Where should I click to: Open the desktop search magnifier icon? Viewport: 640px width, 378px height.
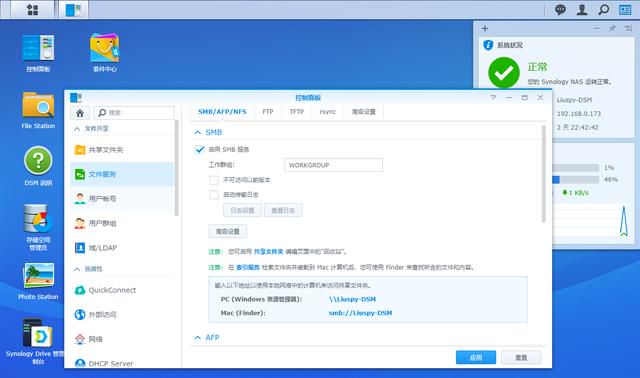click(x=603, y=9)
